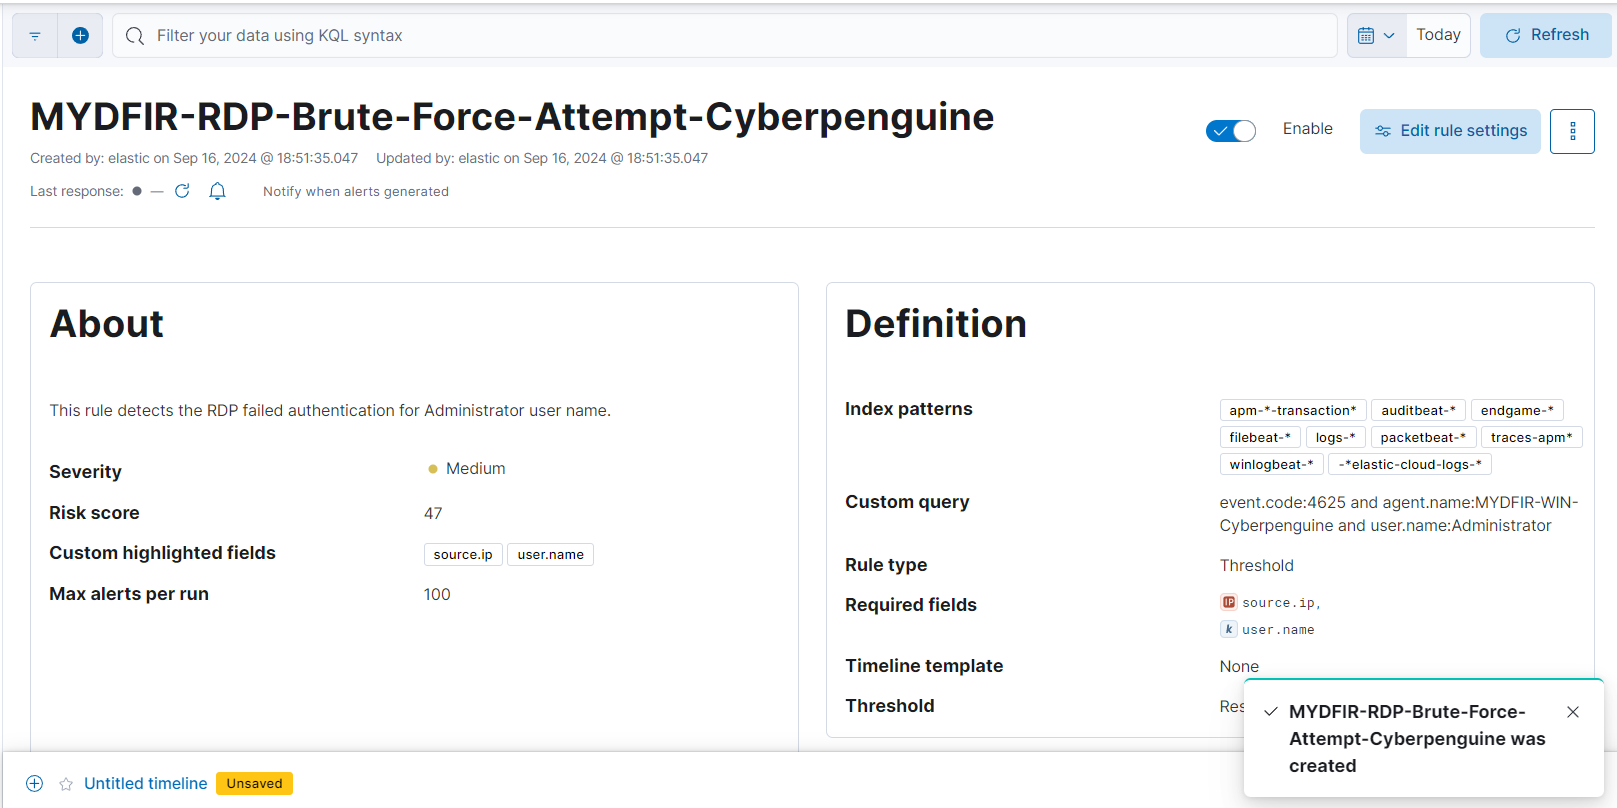Refresh last response status icon
Viewport: 1617px width, 808px height.
point(182,191)
